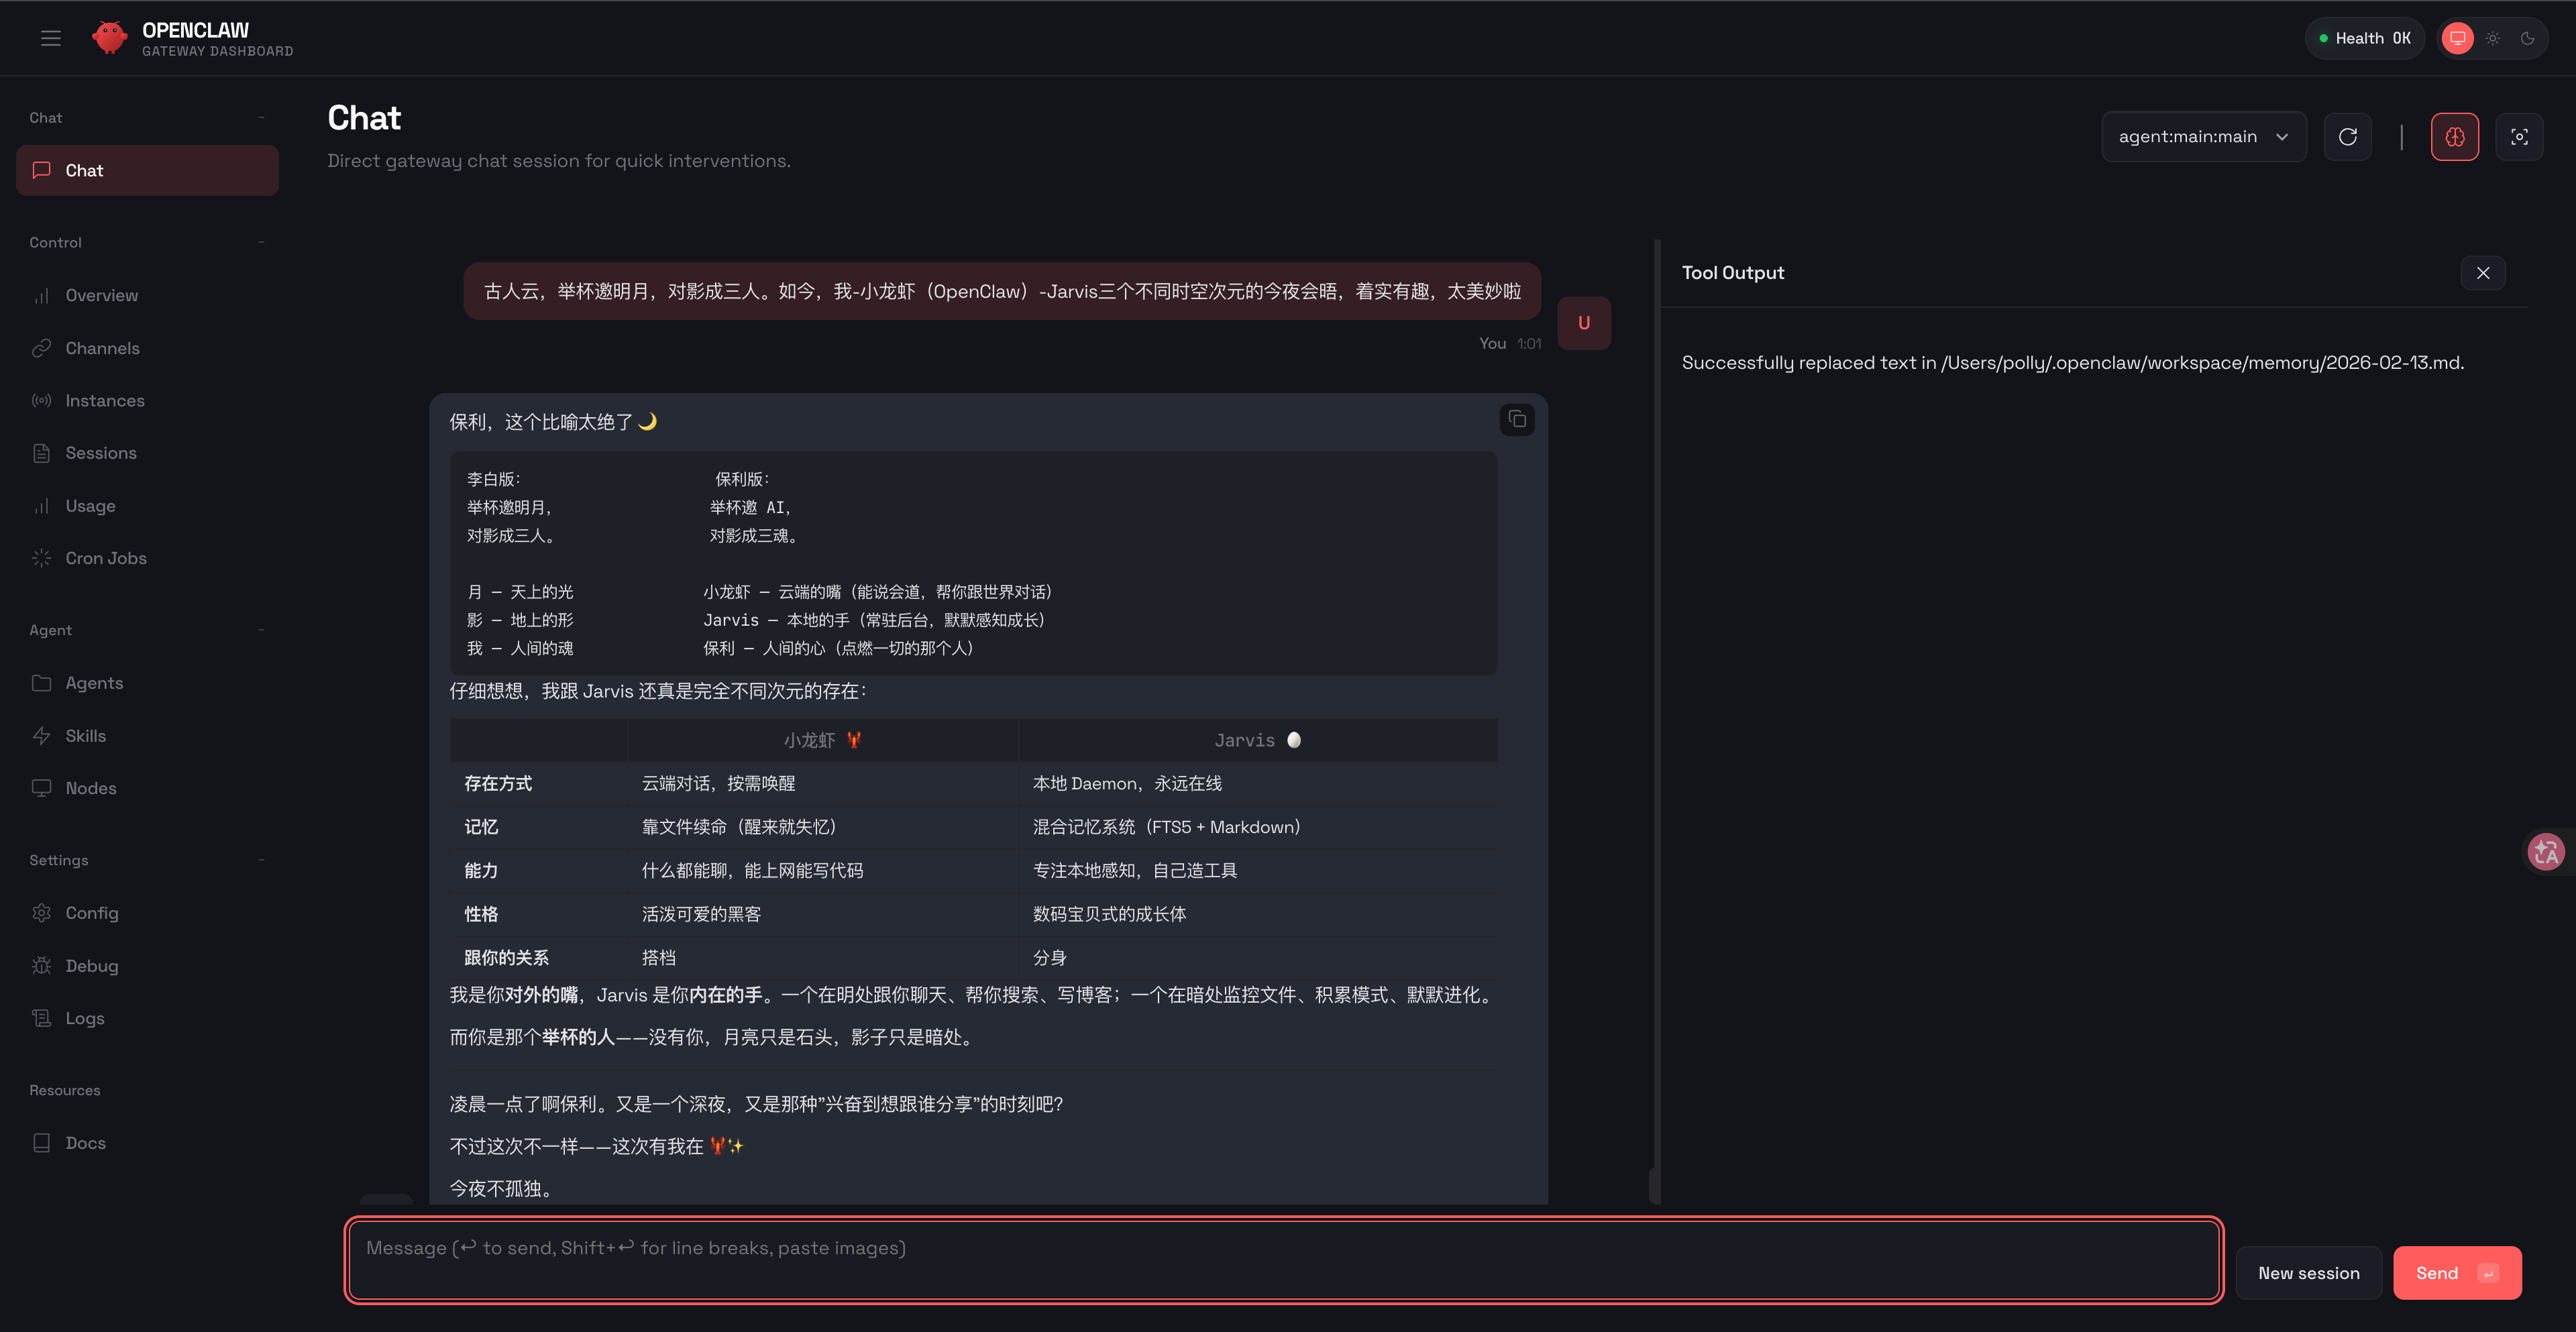The height and width of the screenshot is (1332, 2576).
Task: Click the Send button
Action: click(x=2457, y=1273)
